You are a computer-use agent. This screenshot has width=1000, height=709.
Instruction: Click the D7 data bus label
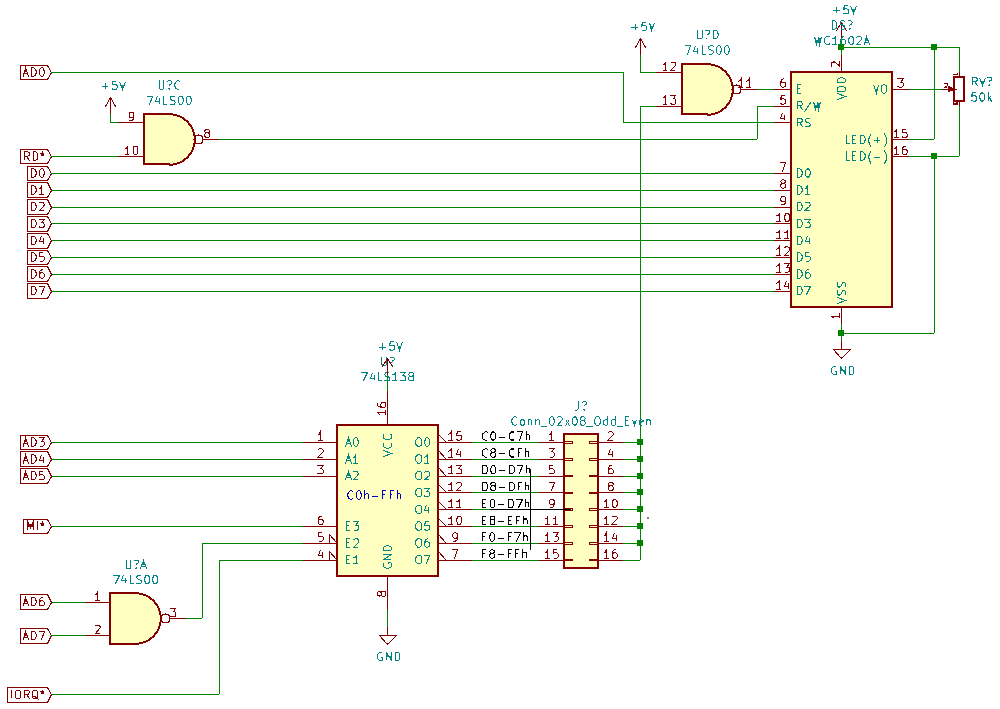point(37,291)
